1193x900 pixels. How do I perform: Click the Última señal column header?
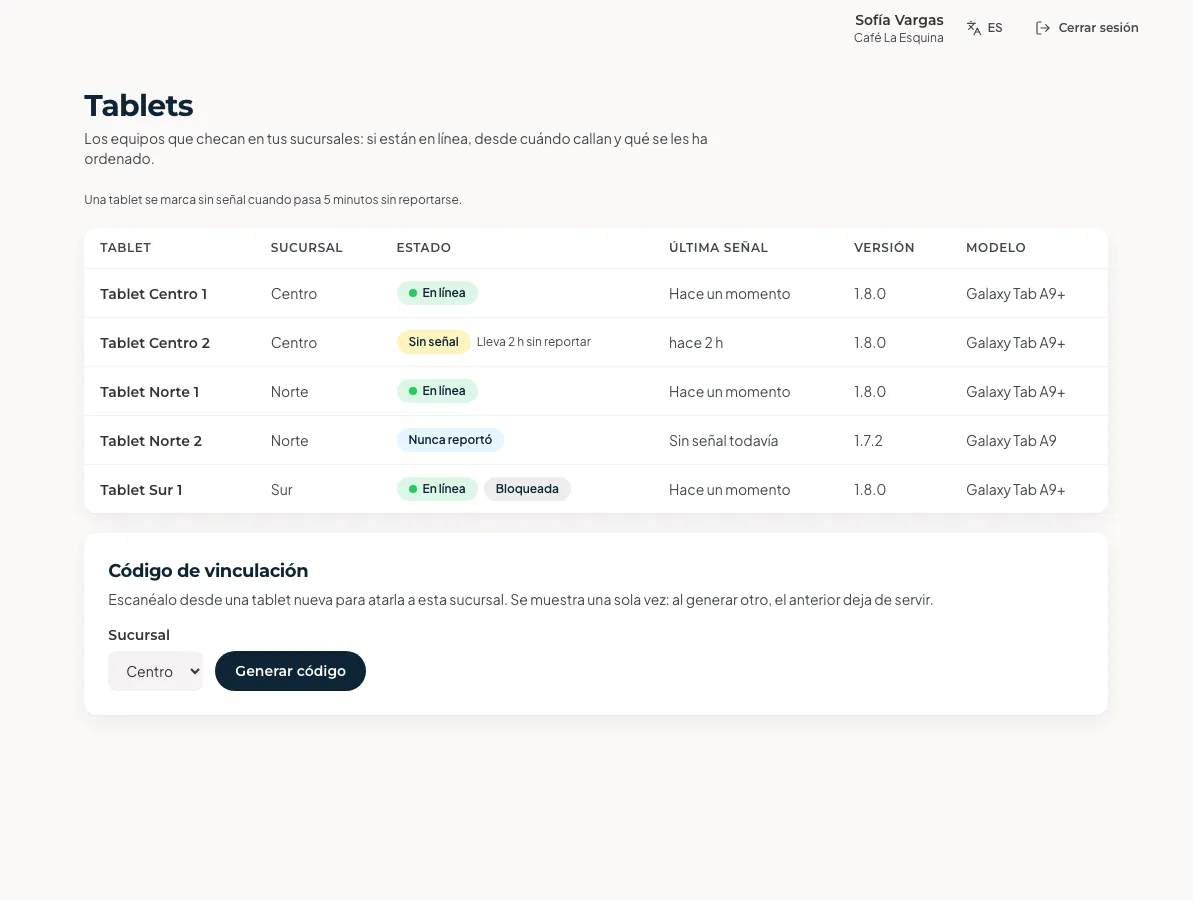[x=718, y=248]
